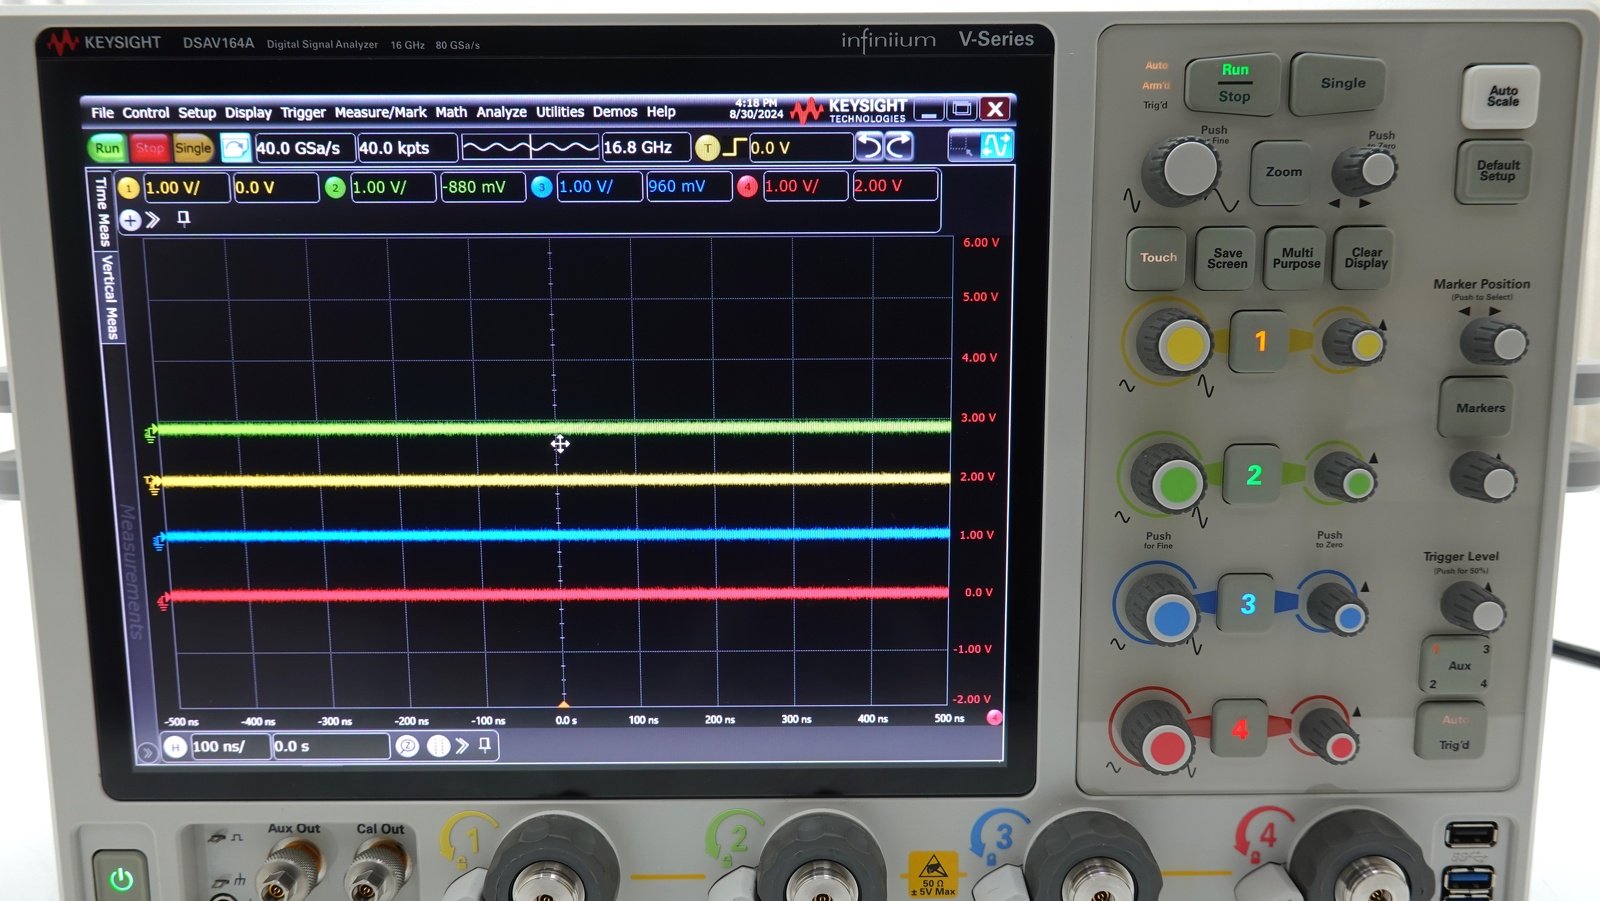The height and width of the screenshot is (901, 1600).
Task: Click the on-screen green Run button
Action: click(107, 148)
